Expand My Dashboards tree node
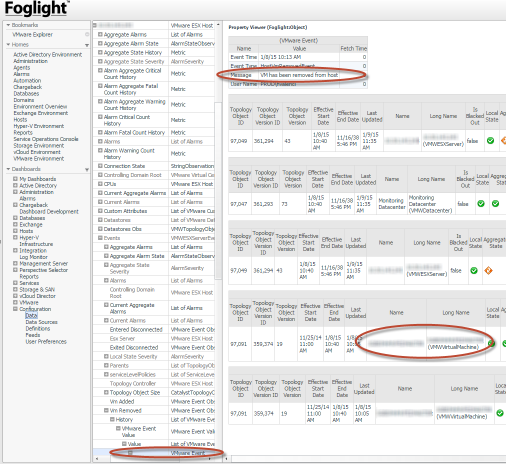 click(15, 179)
